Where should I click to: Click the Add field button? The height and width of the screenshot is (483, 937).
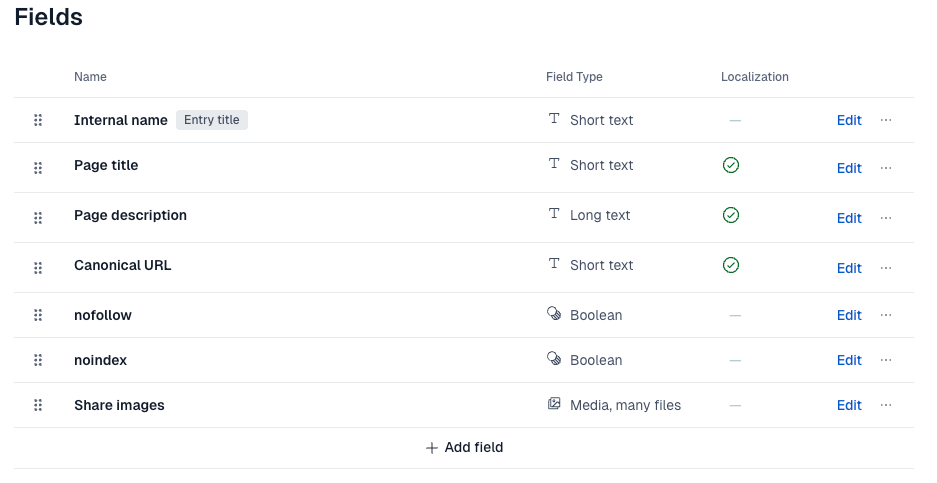[464, 448]
